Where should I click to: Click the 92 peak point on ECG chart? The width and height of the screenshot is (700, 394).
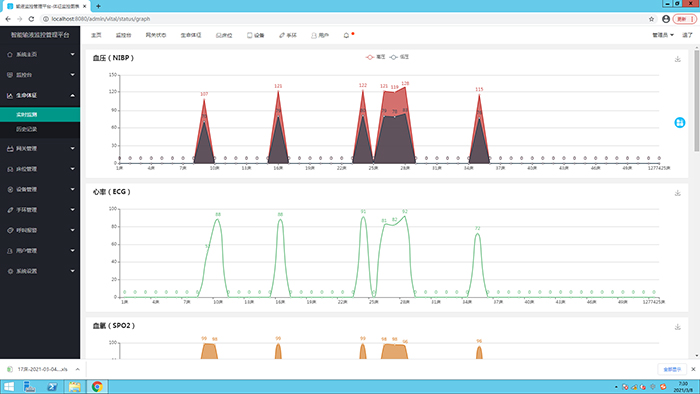[405, 216]
